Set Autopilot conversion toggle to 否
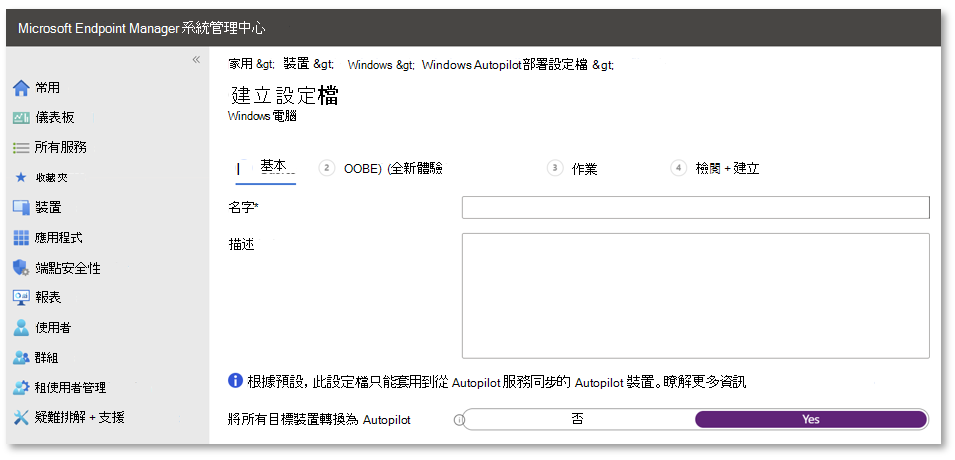Viewport: 955px width, 460px height. click(x=579, y=419)
